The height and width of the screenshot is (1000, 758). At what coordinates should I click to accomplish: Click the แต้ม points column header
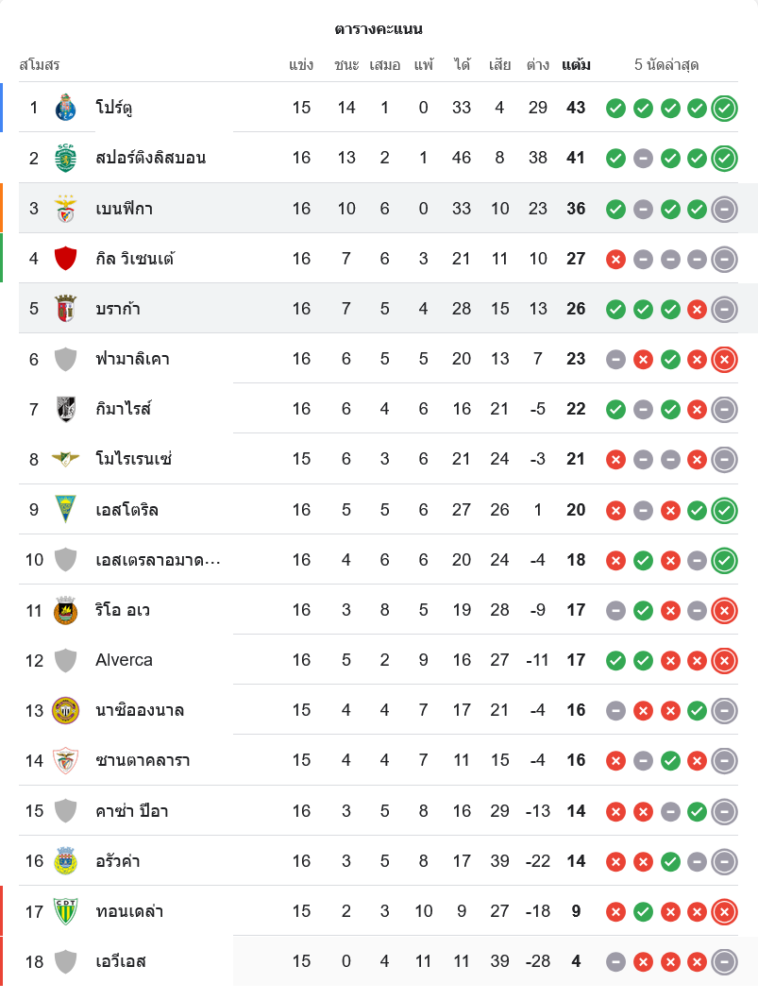[x=576, y=65]
